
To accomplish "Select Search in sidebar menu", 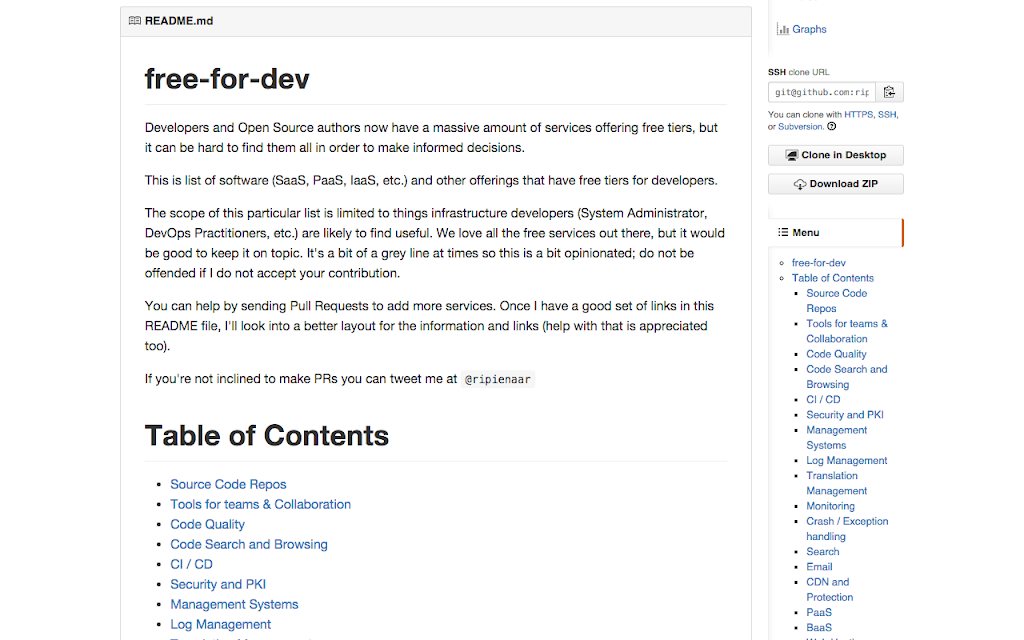I will pyautogui.click(x=822, y=552).
